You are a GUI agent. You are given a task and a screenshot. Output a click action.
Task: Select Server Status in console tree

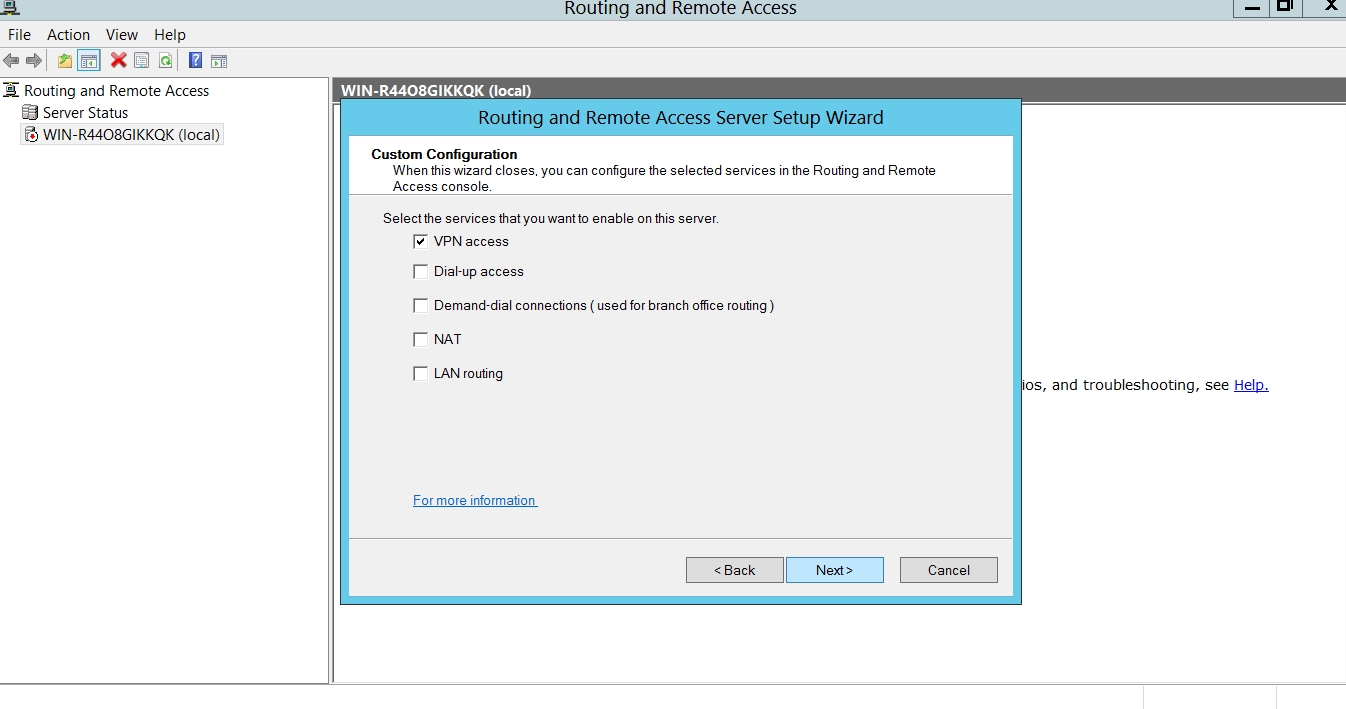(x=85, y=113)
